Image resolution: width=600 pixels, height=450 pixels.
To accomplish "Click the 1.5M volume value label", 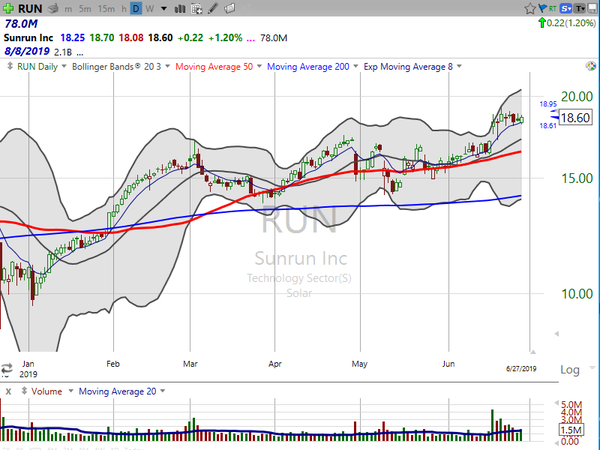I will pos(571,430).
